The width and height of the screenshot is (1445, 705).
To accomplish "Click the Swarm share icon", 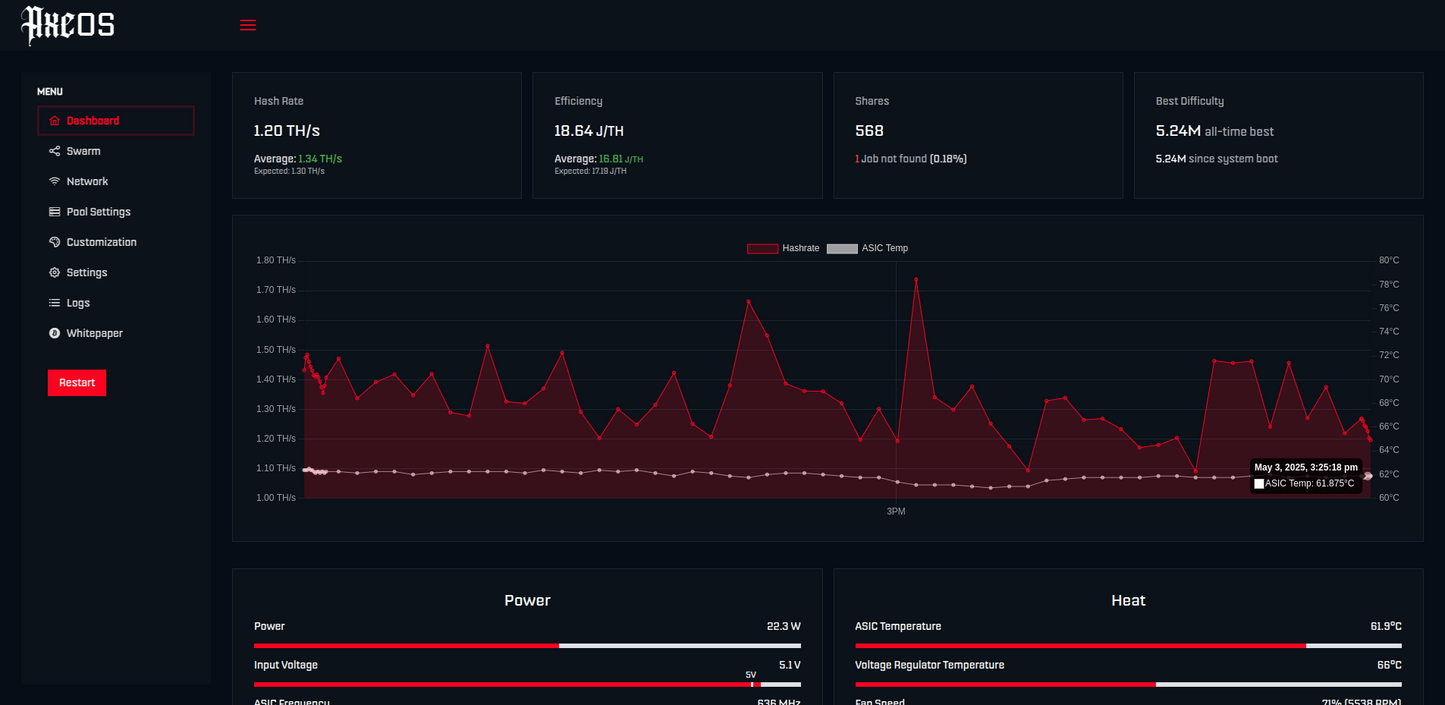I will tap(55, 151).
